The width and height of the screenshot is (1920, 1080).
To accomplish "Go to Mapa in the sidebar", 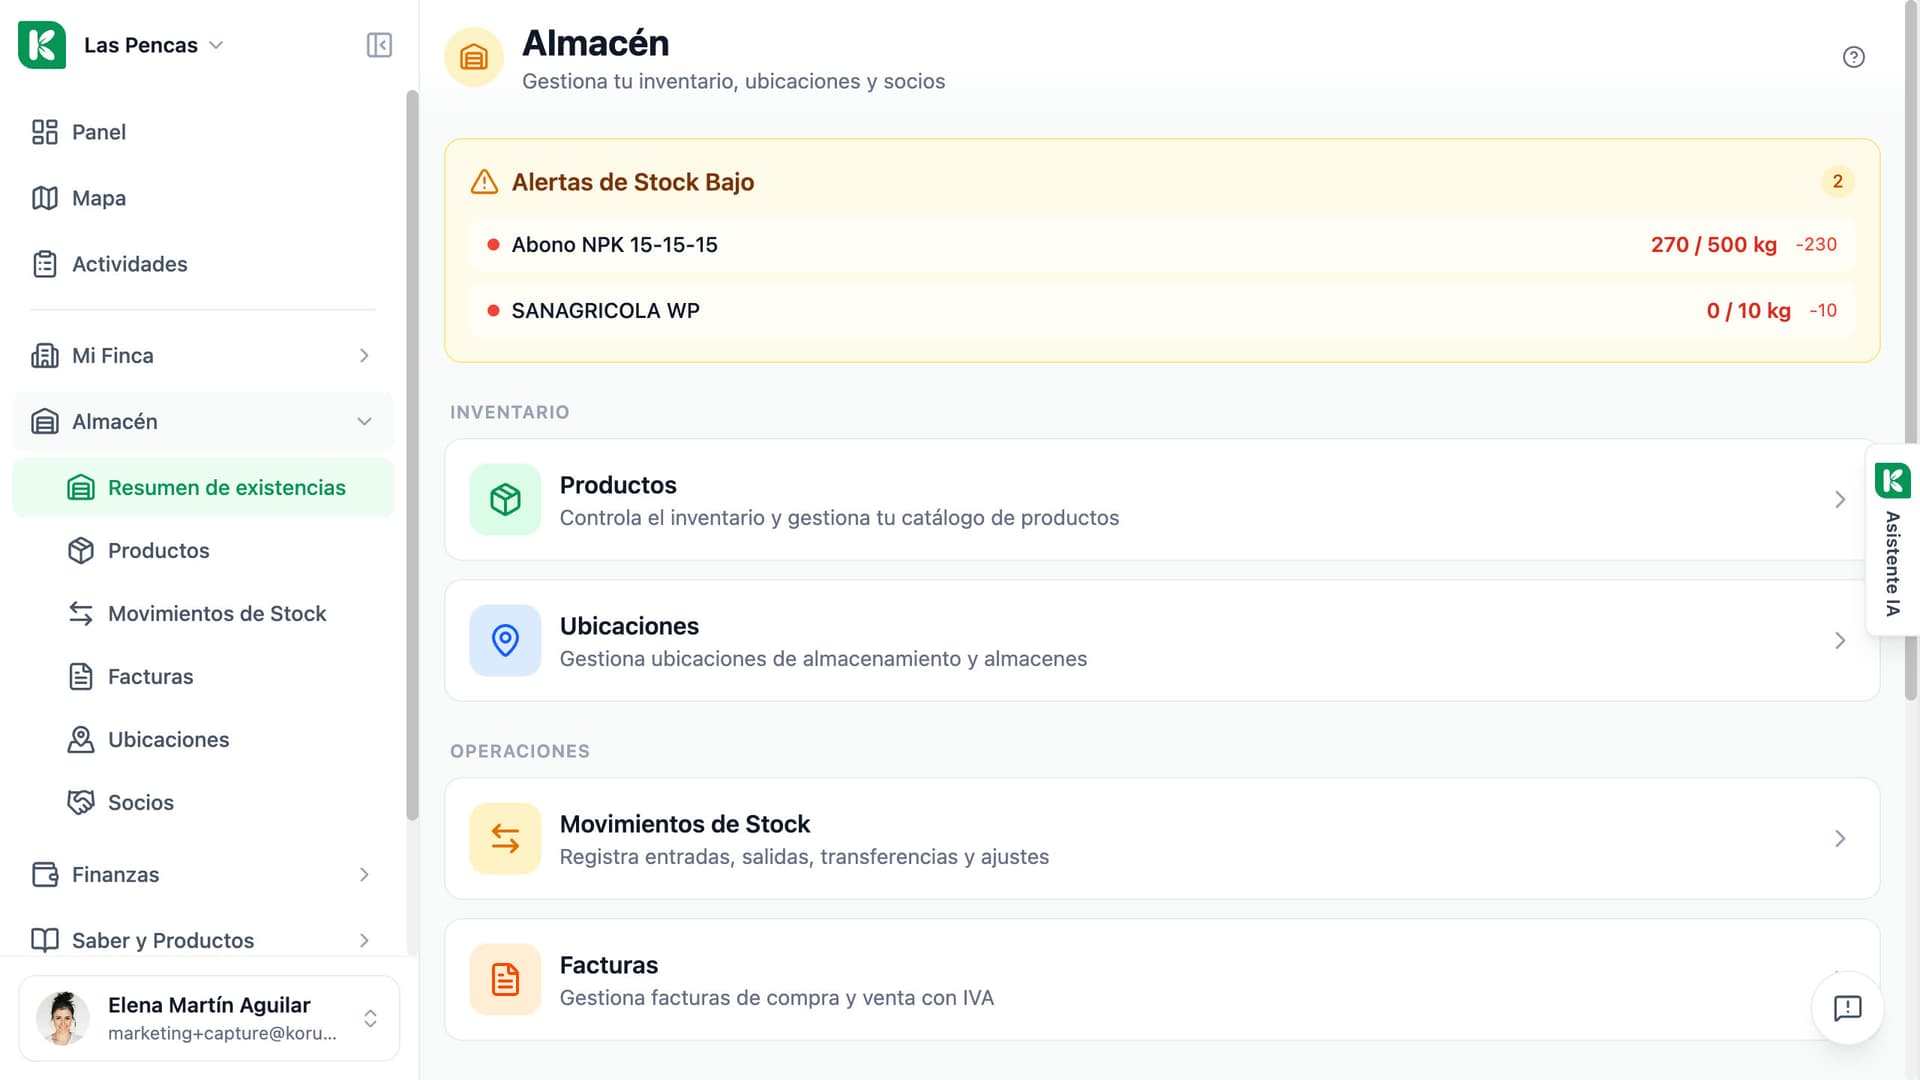I will 202,198.
